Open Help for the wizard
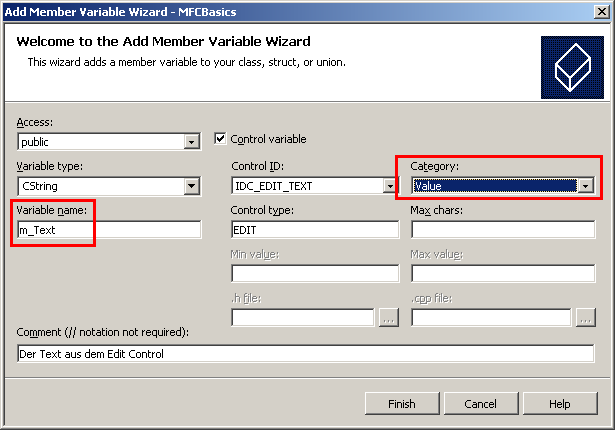 (560, 404)
